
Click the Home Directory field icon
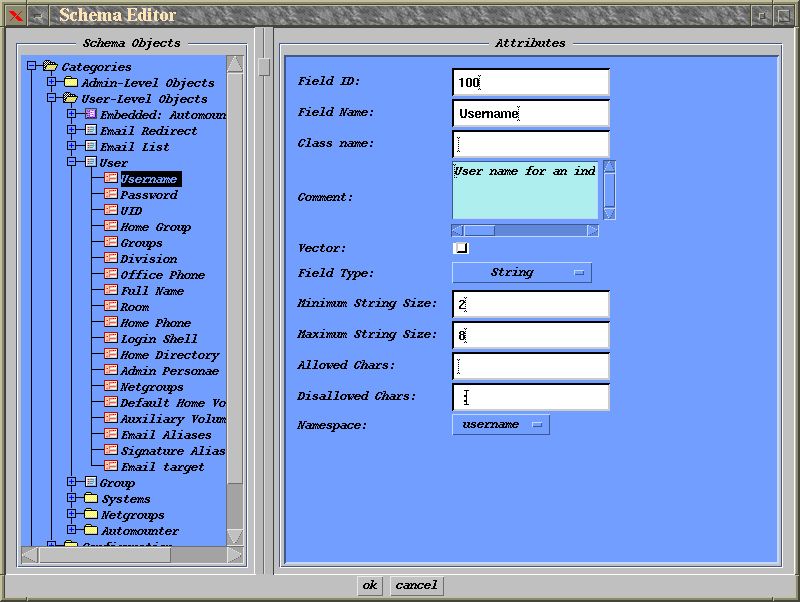click(111, 354)
